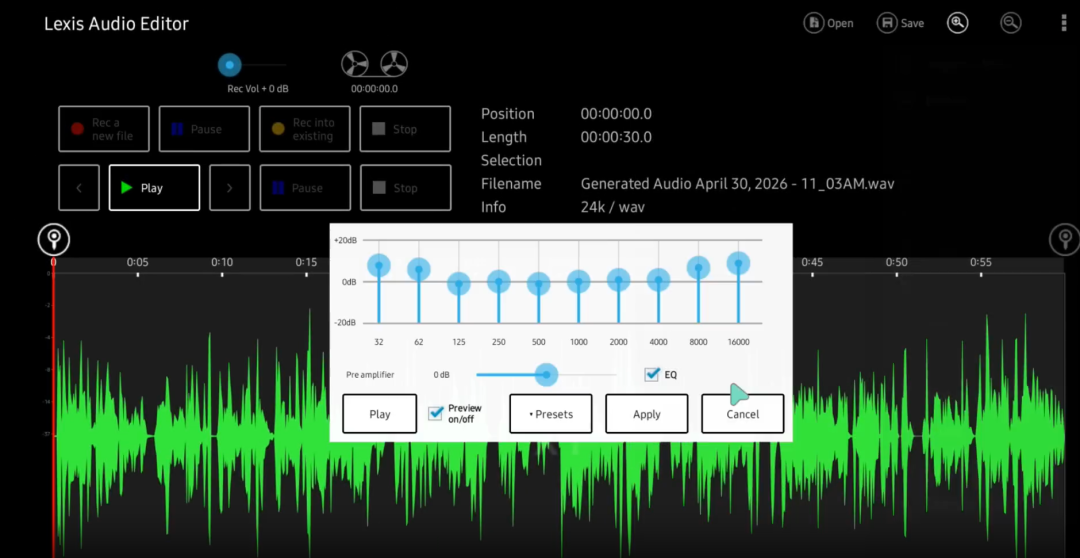Click the Stop button in the playback row
Viewport: 1080px width, 558px height.
click(x=405, y=187)
